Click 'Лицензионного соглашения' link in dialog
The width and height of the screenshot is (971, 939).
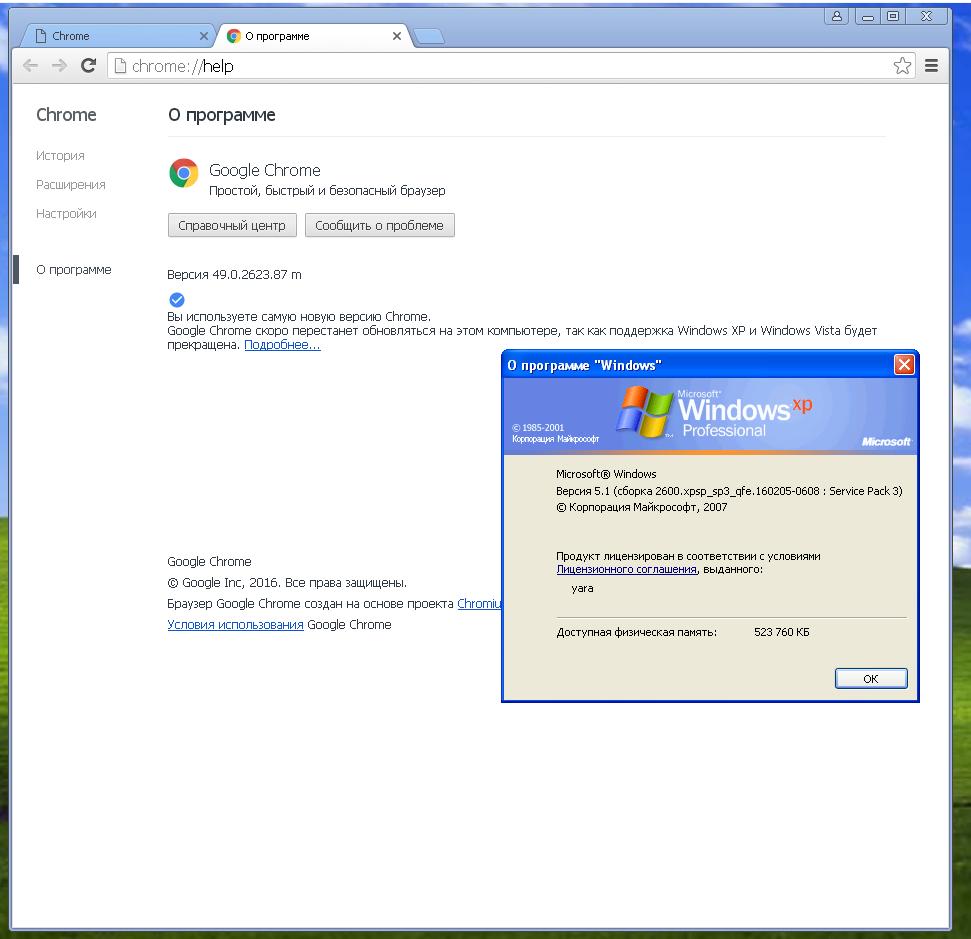pyautogui.click(x=626, y=569)
